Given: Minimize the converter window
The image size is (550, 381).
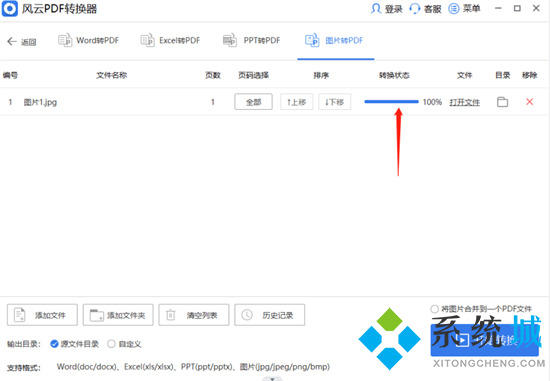Looking at the screenshot, I should 498,8.
